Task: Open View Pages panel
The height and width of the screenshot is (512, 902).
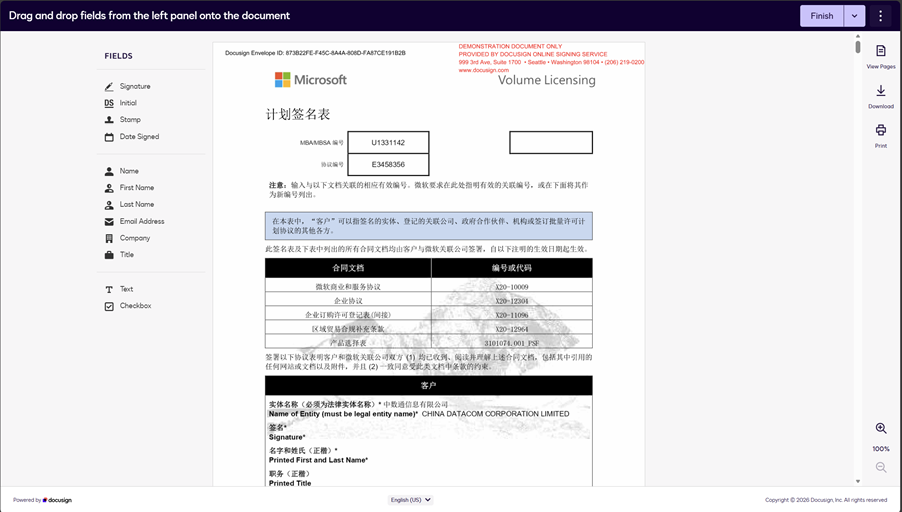Action: (881, 57)
